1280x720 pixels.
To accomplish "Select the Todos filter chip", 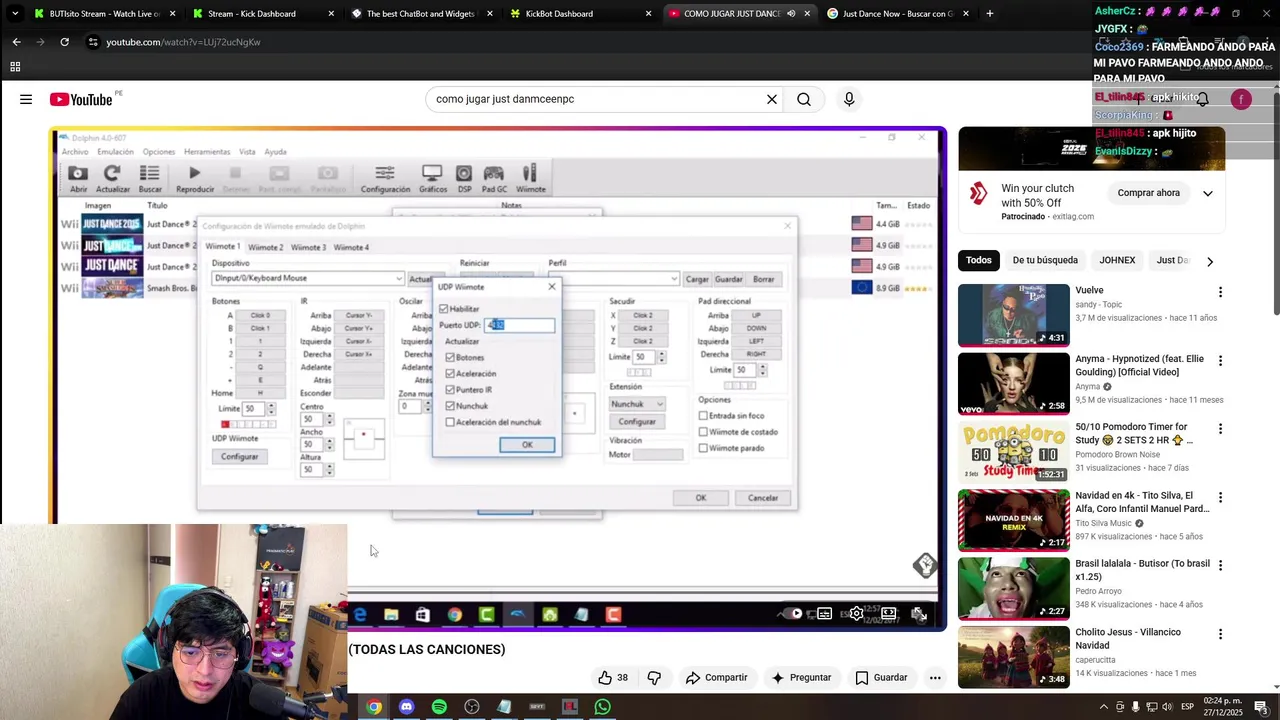I will coord(979,260).
